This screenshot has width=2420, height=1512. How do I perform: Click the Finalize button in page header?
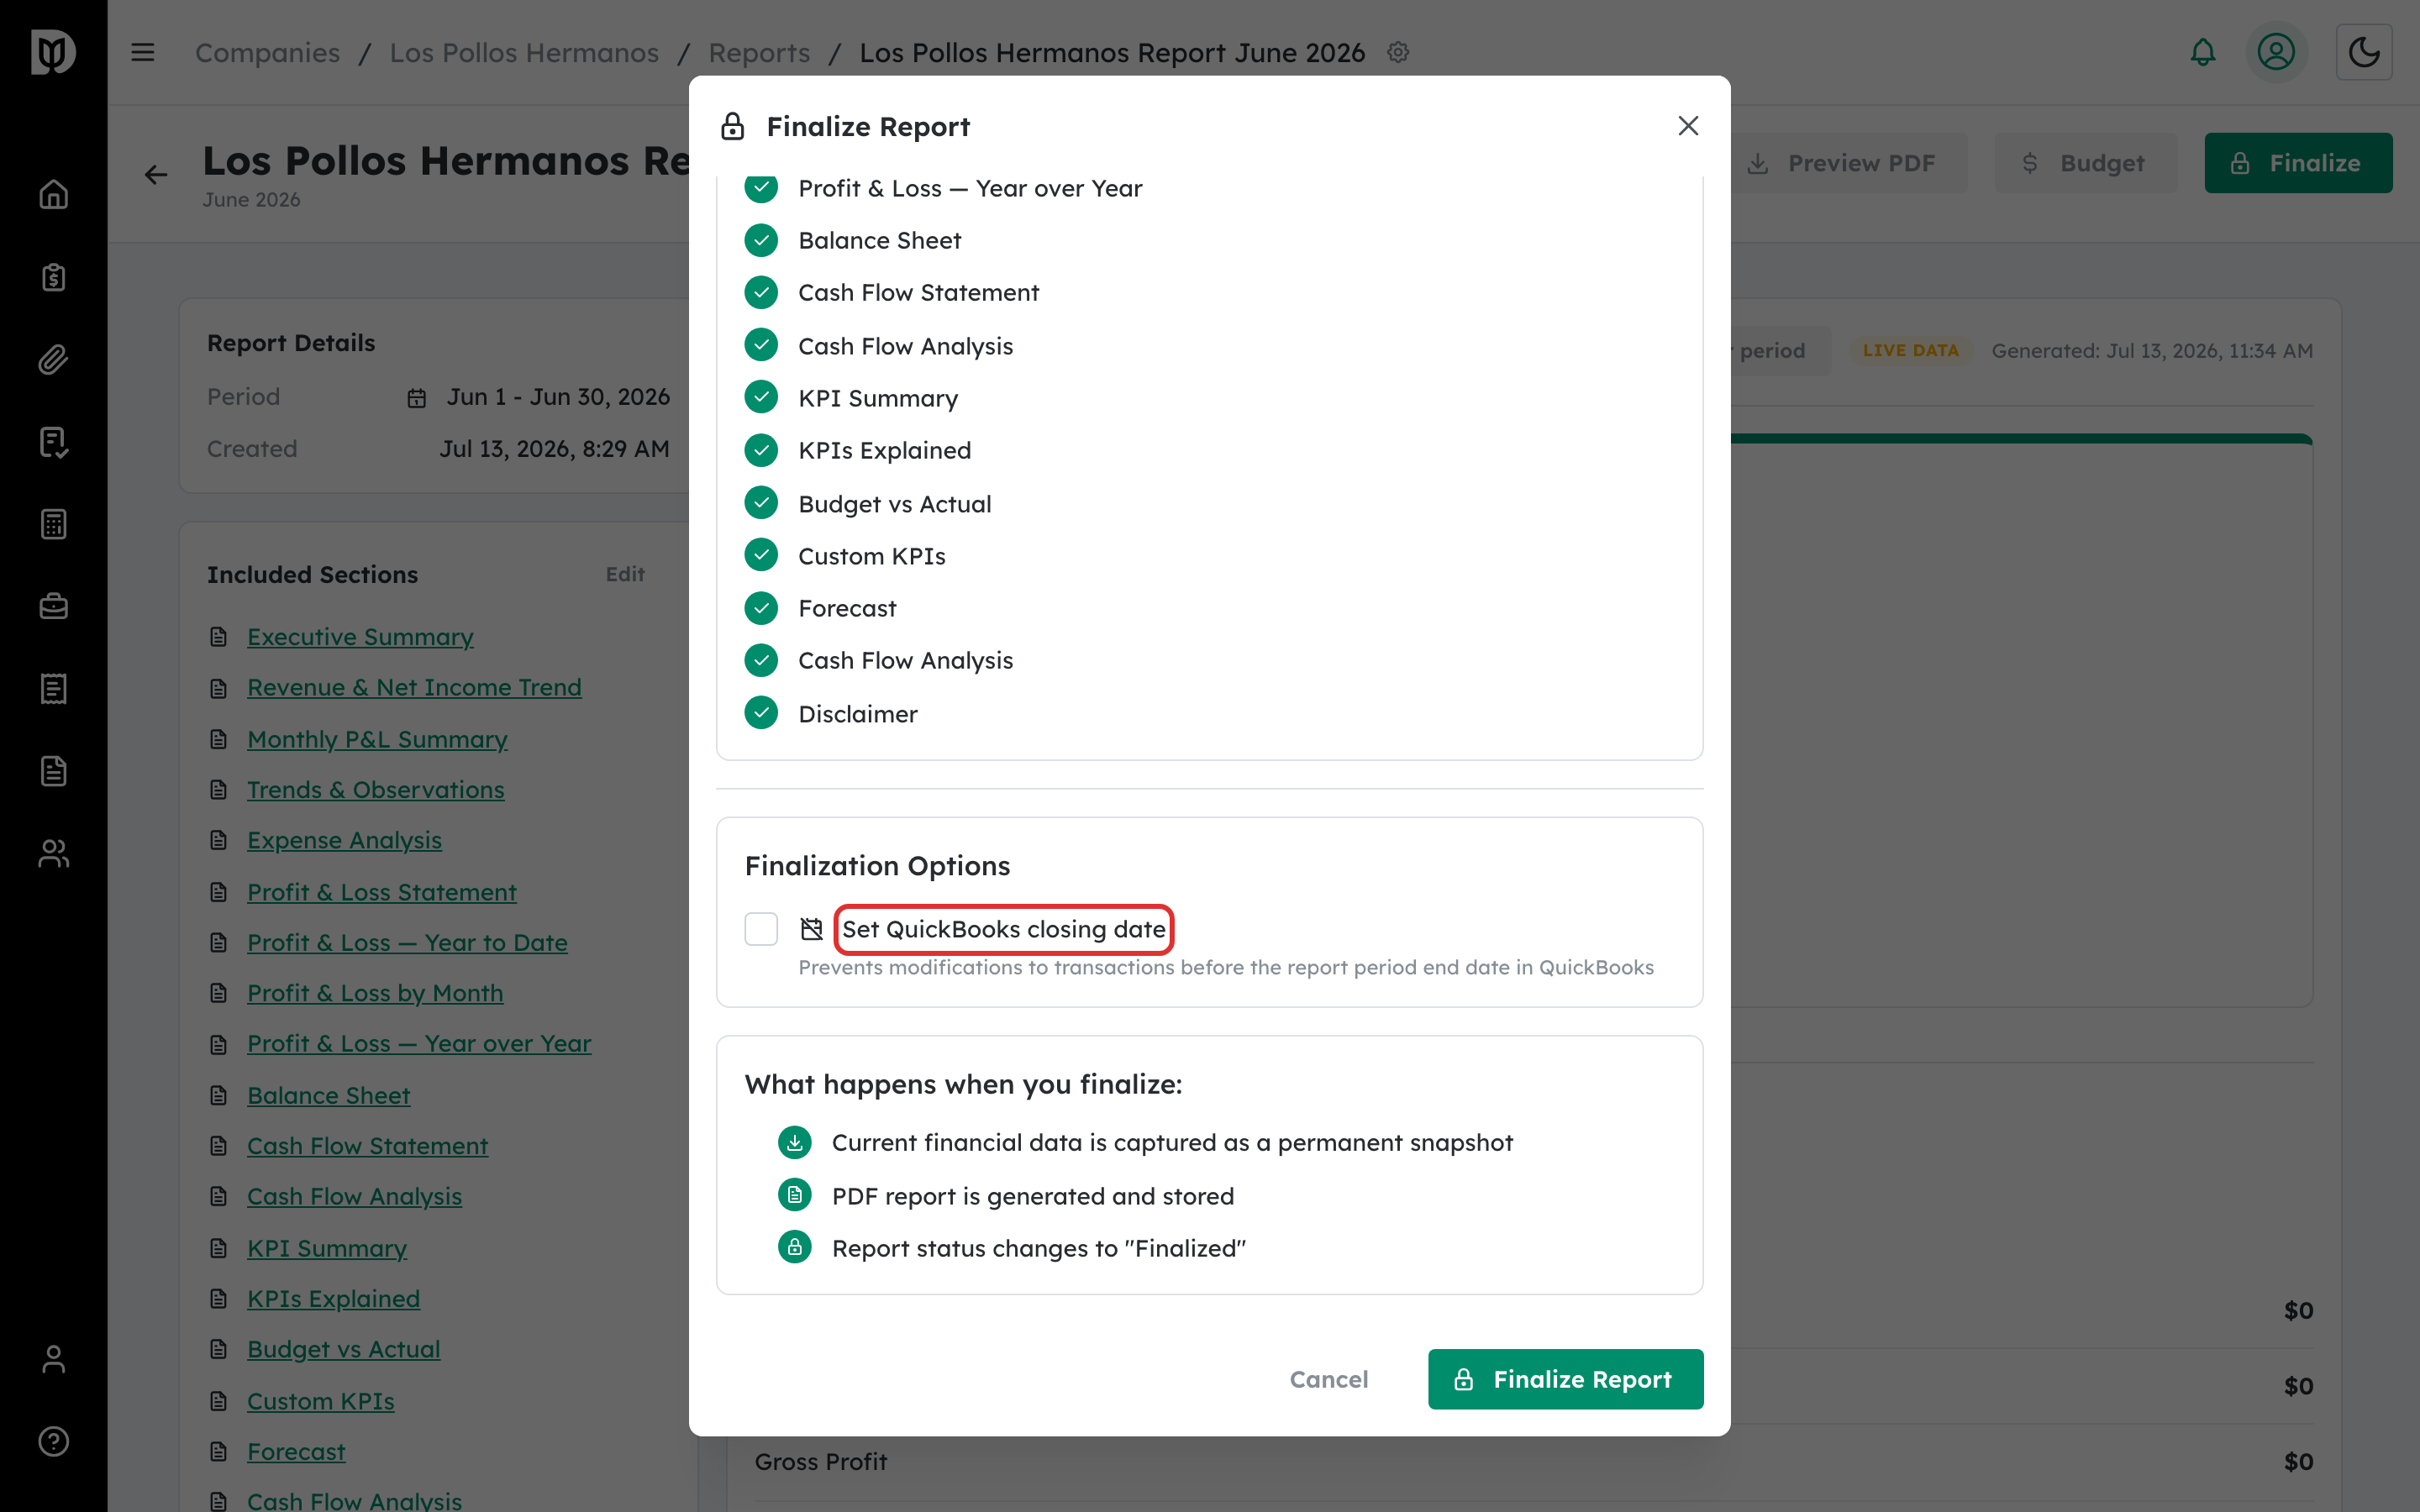2298,163
